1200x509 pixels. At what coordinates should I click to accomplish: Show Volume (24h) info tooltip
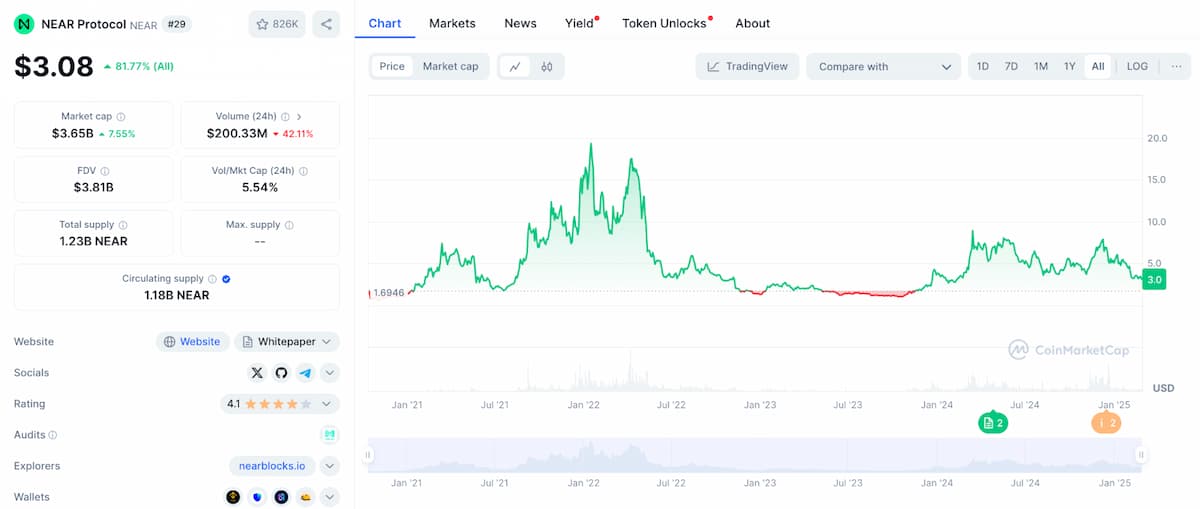[285, 117]
